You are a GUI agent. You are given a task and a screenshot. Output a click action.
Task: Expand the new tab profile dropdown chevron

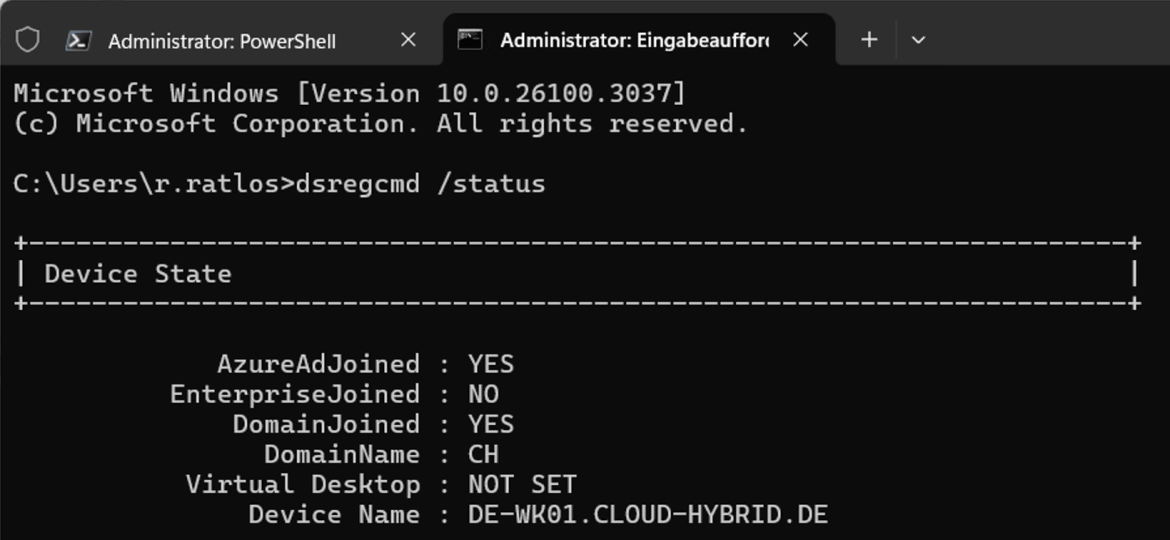point(919,40)
